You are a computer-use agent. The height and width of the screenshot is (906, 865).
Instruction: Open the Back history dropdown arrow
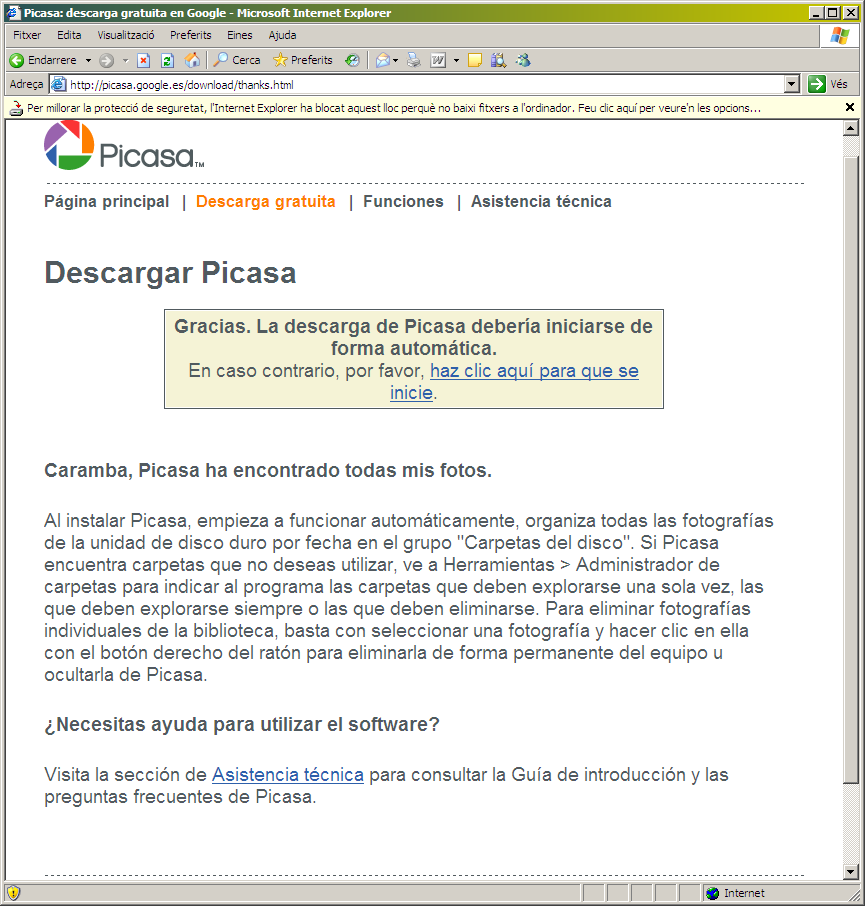88,60
